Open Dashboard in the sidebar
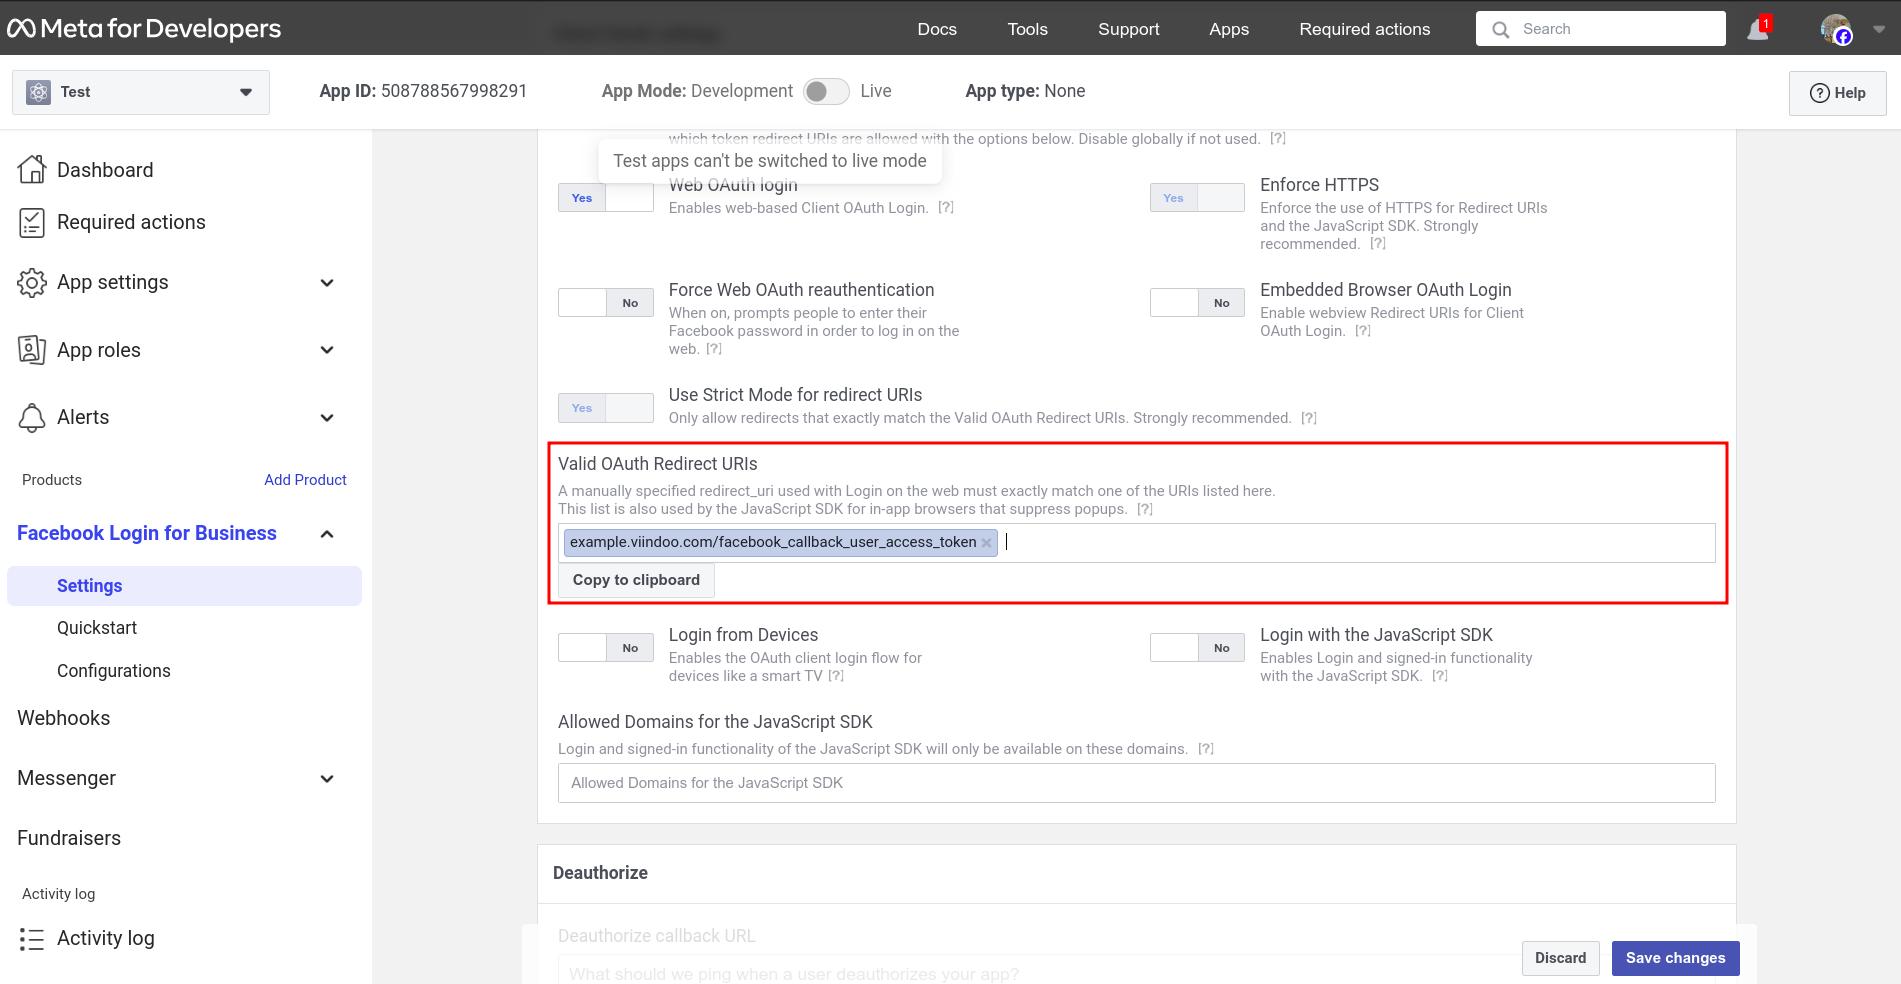 pyautogui.click(x=105, y=170)
